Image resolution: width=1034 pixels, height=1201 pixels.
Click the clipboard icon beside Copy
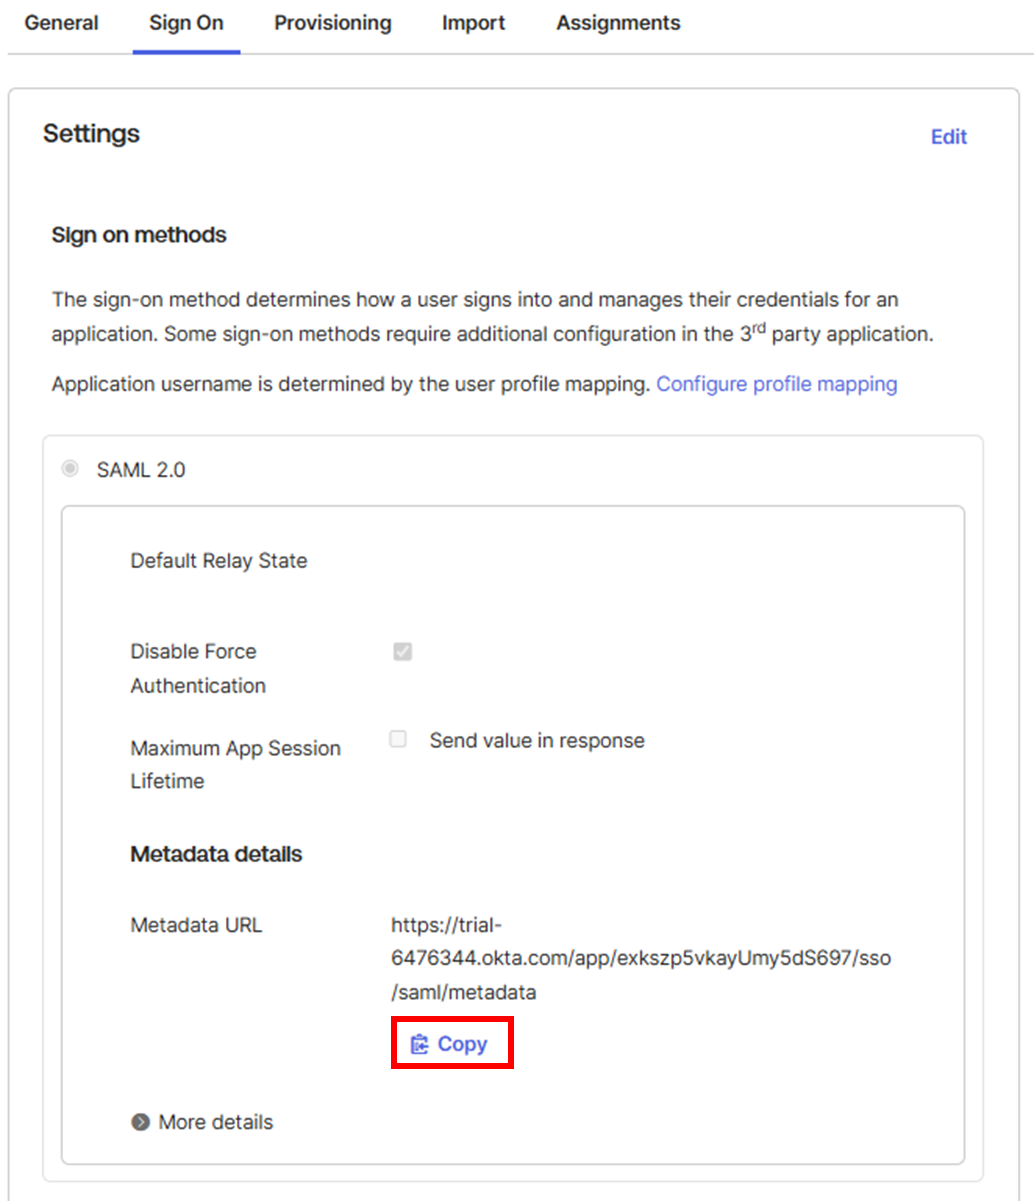click(420, 1044)
